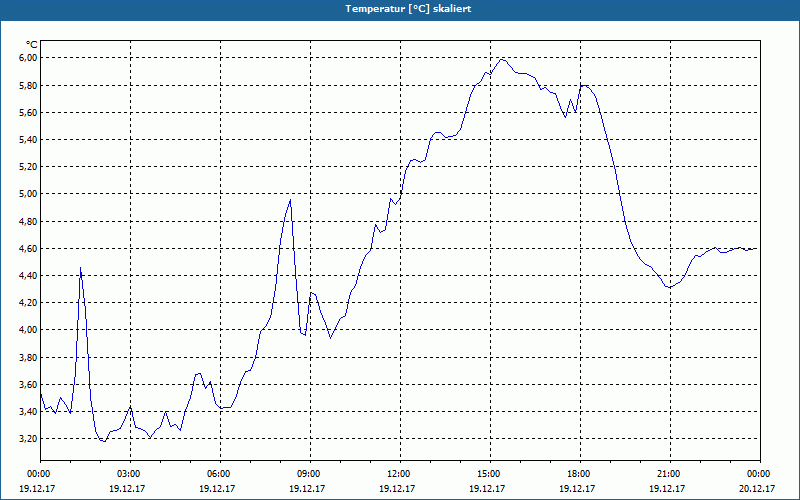Click the 4,80 y-axis label
Screen dimensions: 800x500
[29, 221]
